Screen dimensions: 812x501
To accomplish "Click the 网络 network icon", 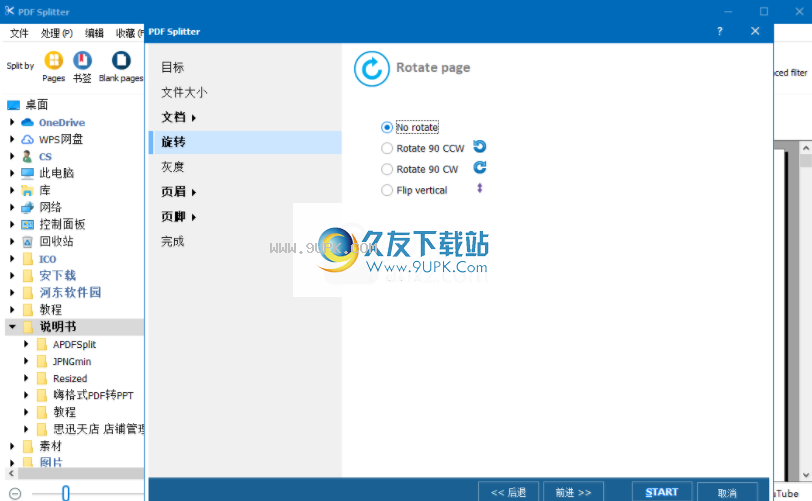I will tap(27, 207).
